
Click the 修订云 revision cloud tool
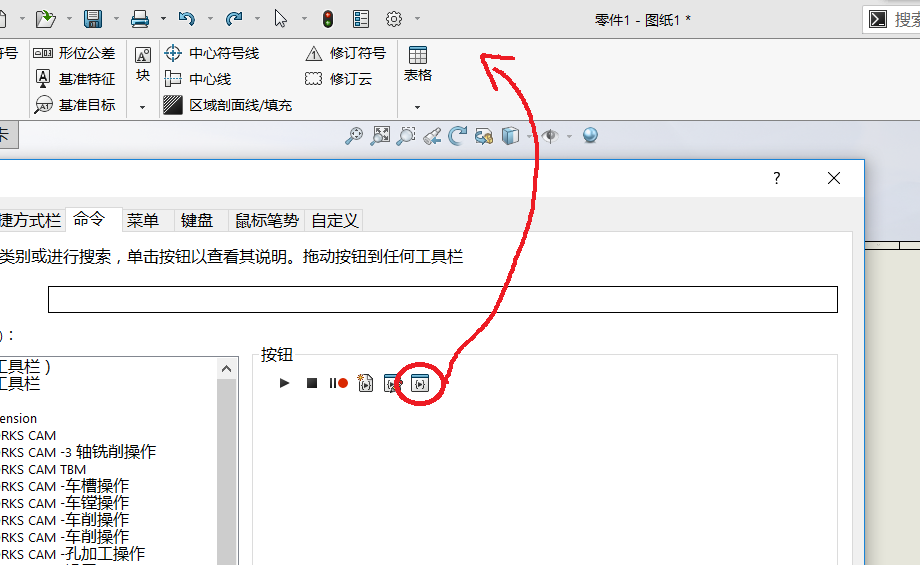[x=339, y=79]
